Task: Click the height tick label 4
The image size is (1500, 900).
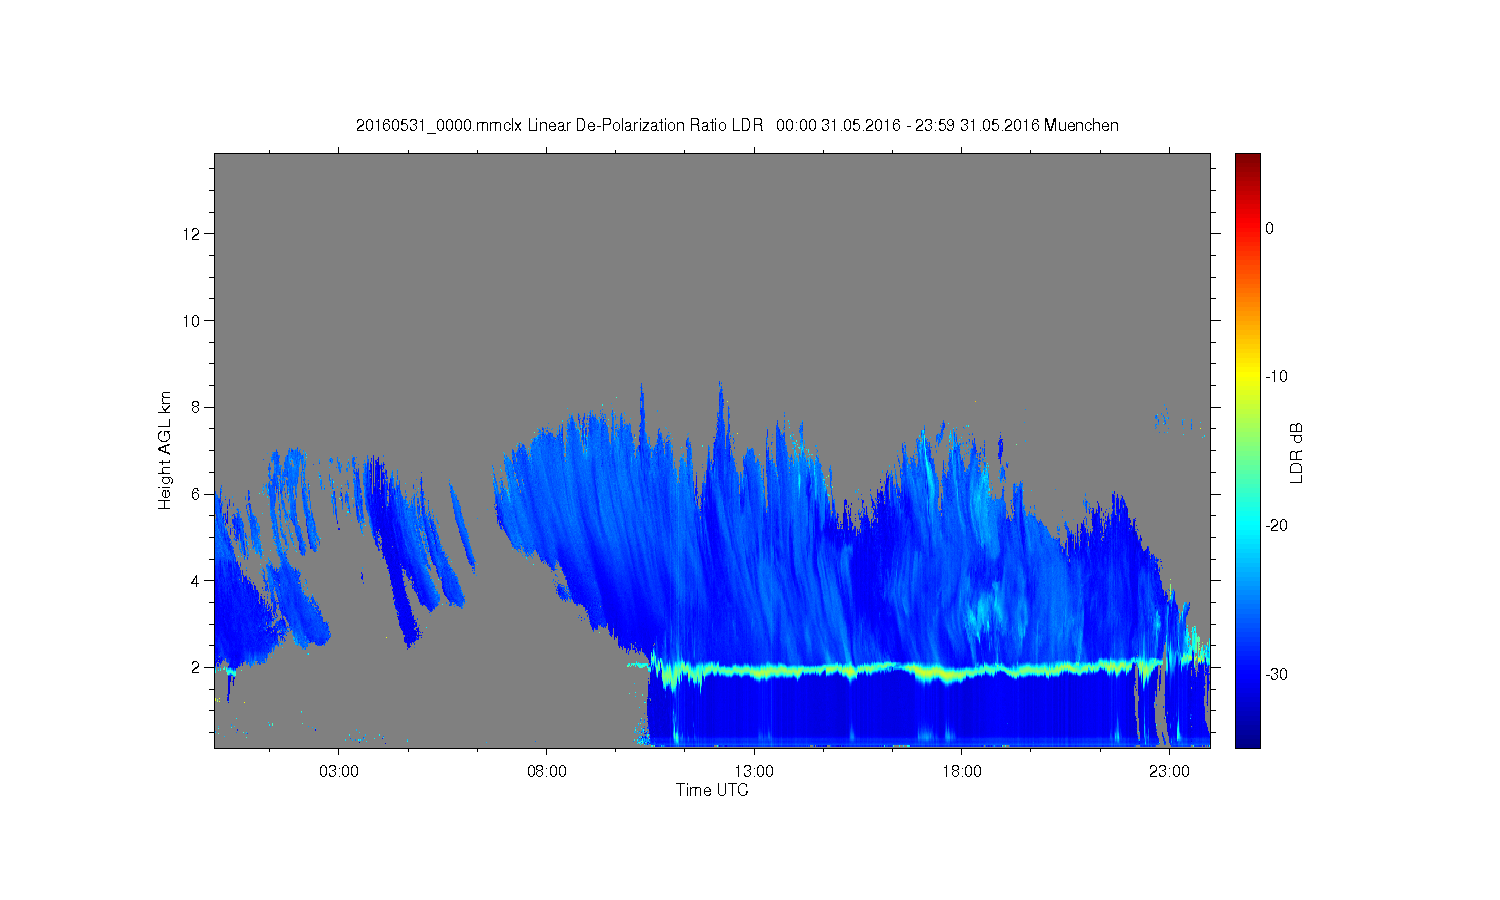Action: point(196,580)
